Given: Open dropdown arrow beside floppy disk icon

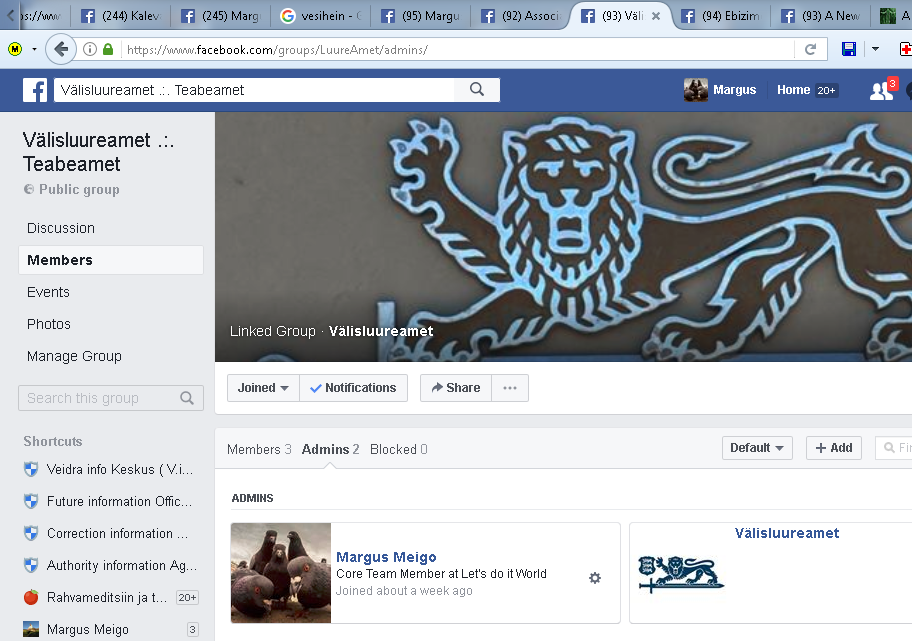Looking at the screenshot, I should tap(875, 49).
